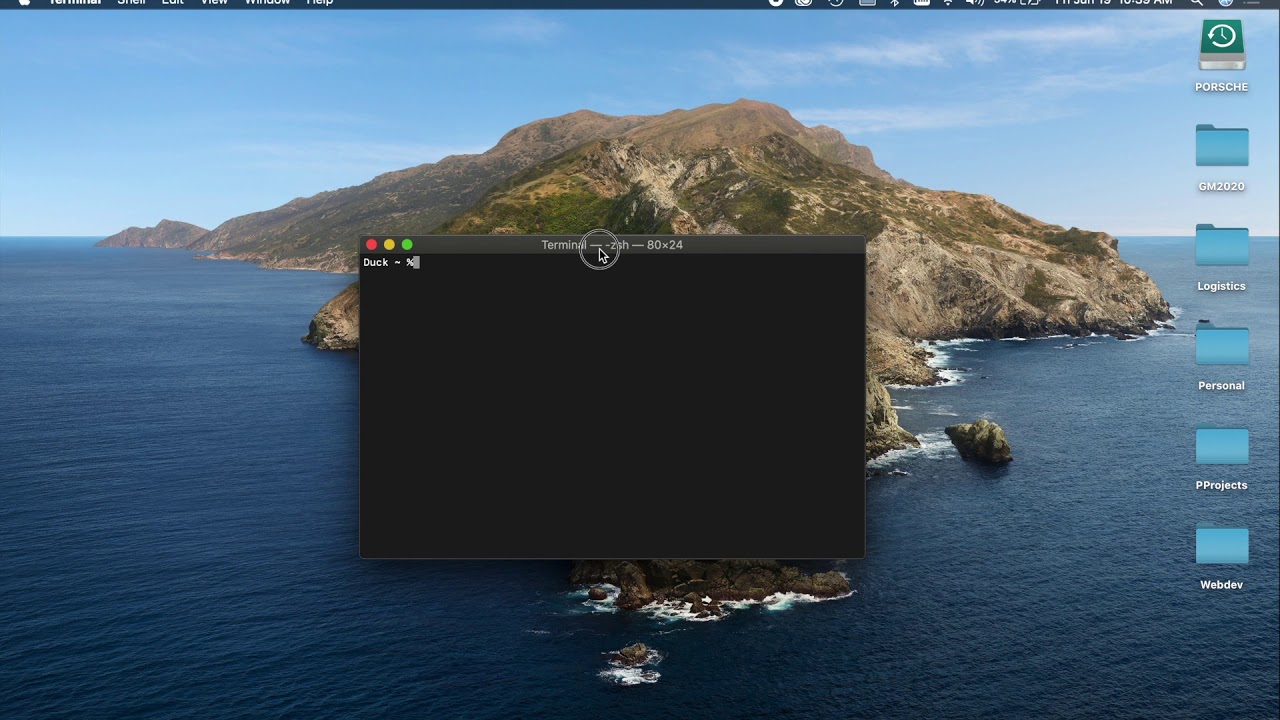
Task: Open the Bluetooth status icon in menu bar
Action: tap(894, 3)
